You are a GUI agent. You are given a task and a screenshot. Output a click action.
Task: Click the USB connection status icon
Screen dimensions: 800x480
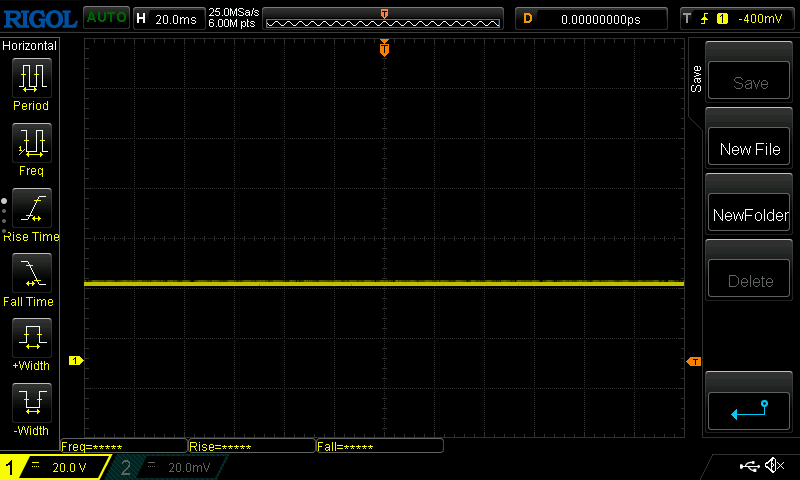point(749,466)
